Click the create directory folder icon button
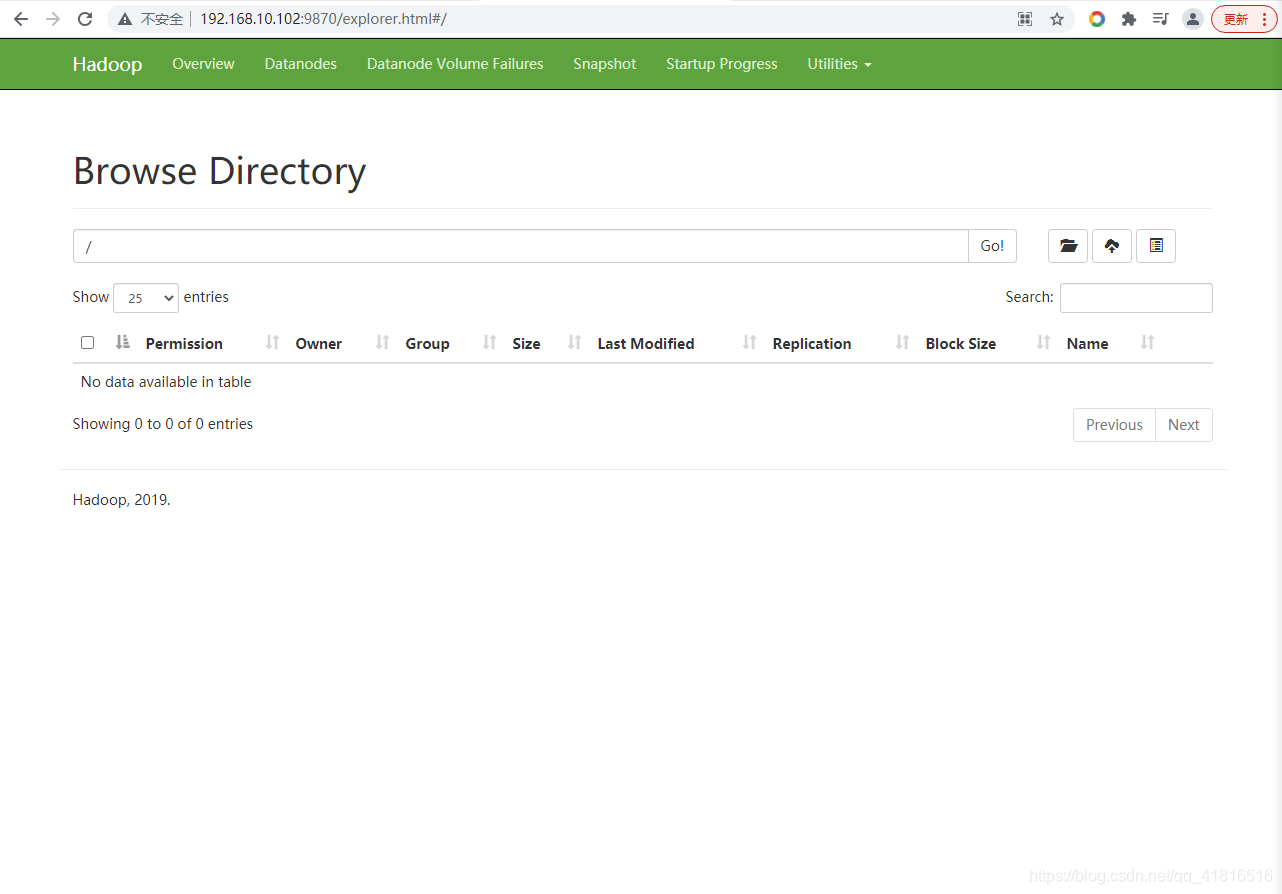Image resolution: width=1282 pixels, height=894 pixels. point(1068,246)
